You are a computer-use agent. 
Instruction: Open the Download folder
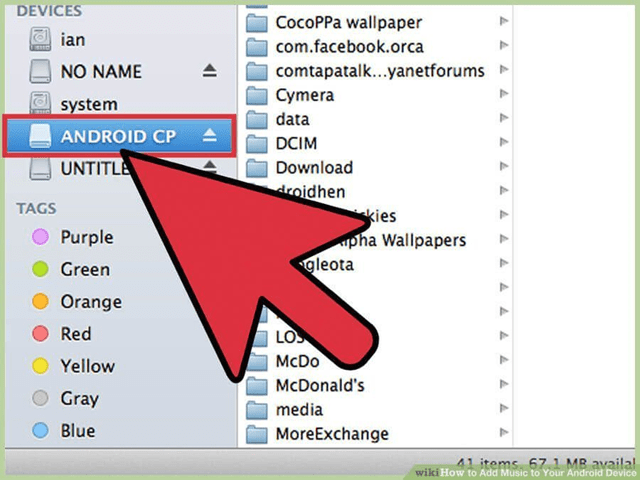coord(314,168)
